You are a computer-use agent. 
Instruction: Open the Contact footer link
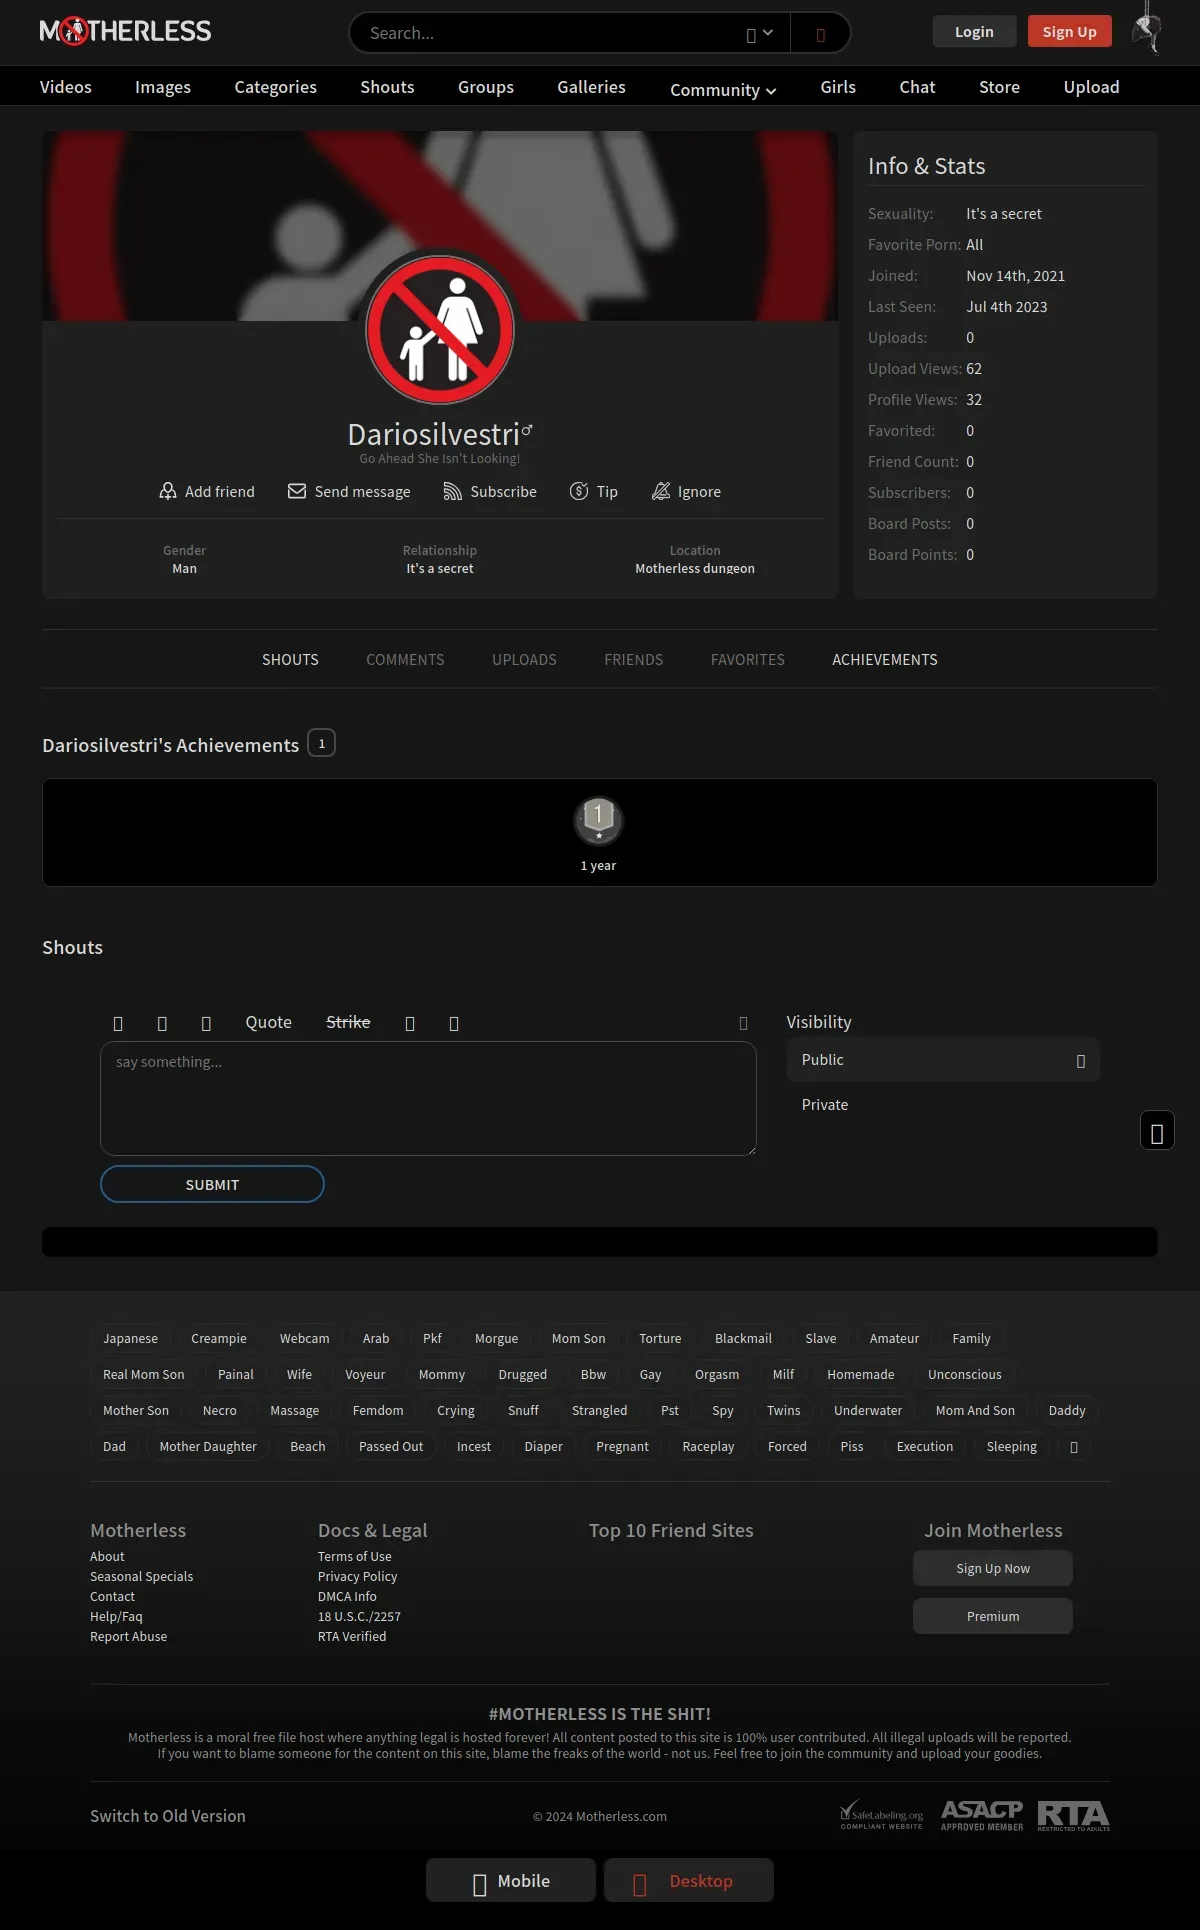coord(112,1597)
